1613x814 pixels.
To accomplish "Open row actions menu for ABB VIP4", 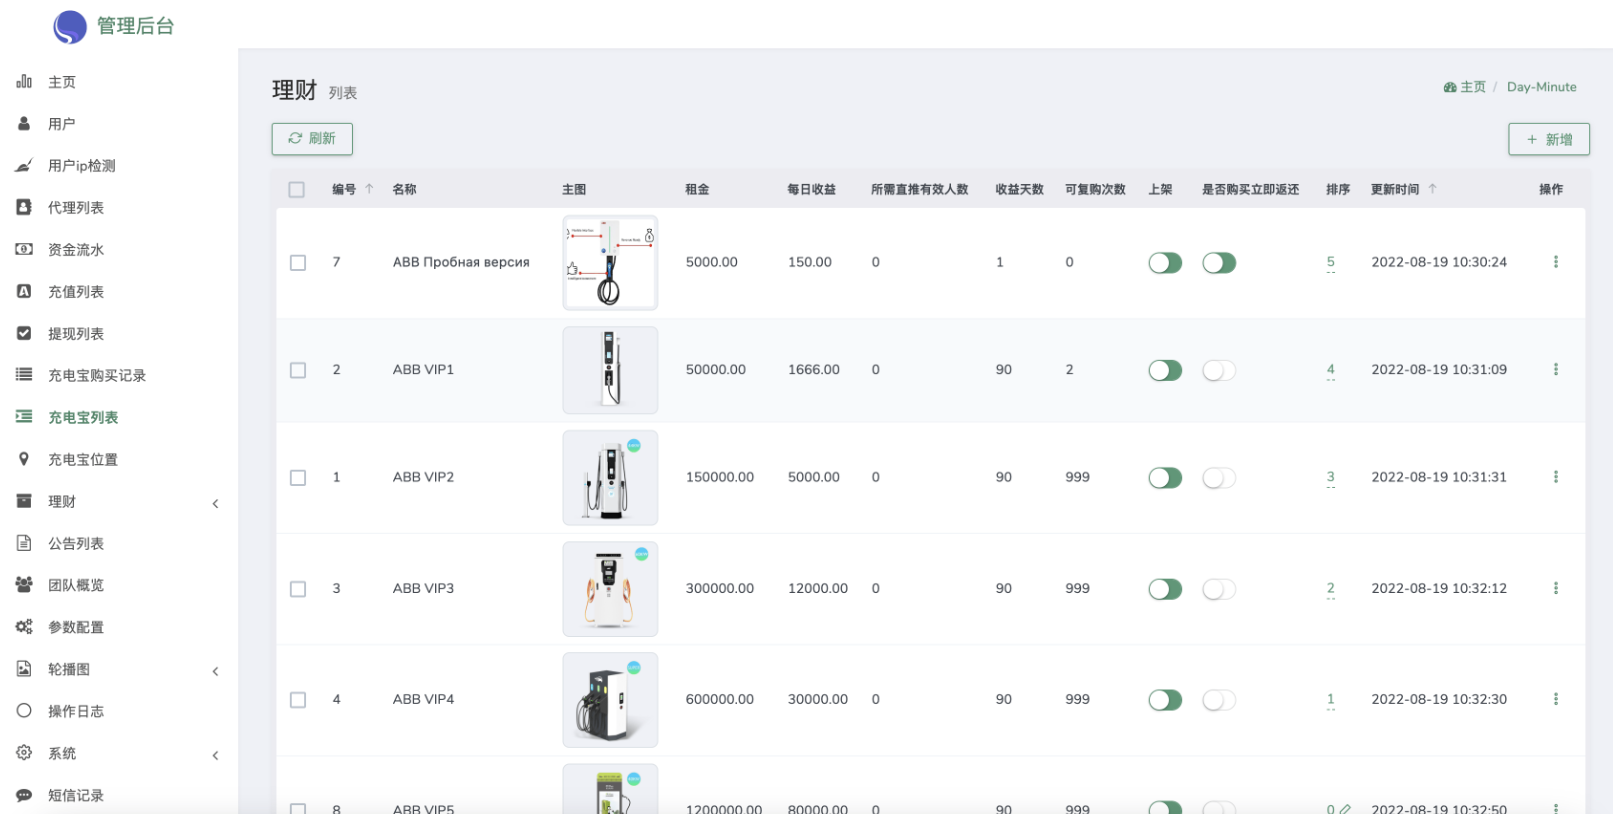I will pos(1555,699).
